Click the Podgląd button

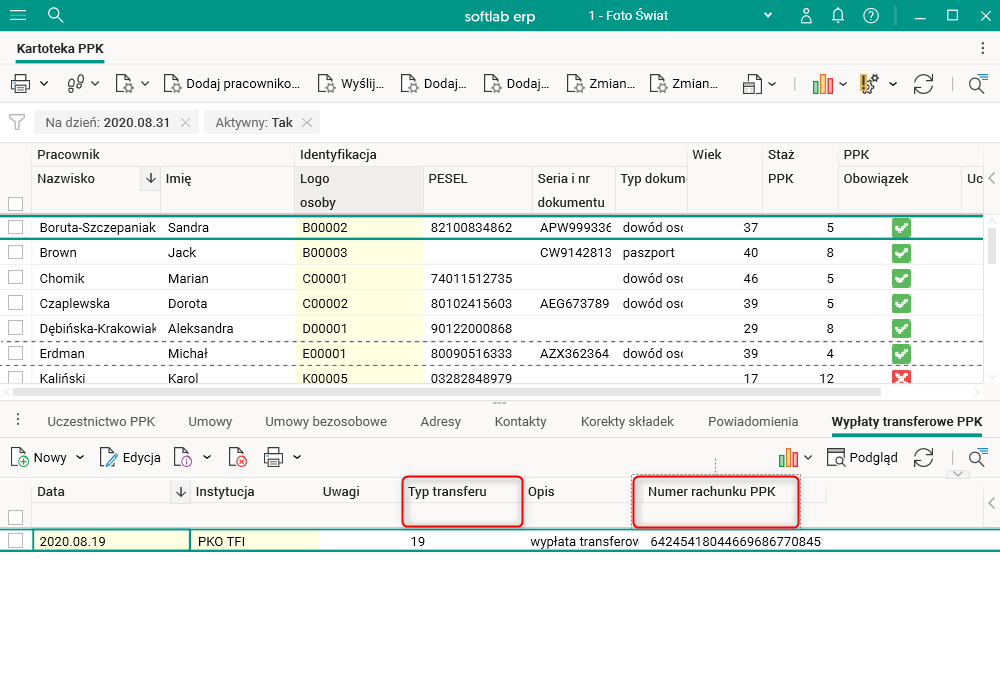(x=862, y=457)
